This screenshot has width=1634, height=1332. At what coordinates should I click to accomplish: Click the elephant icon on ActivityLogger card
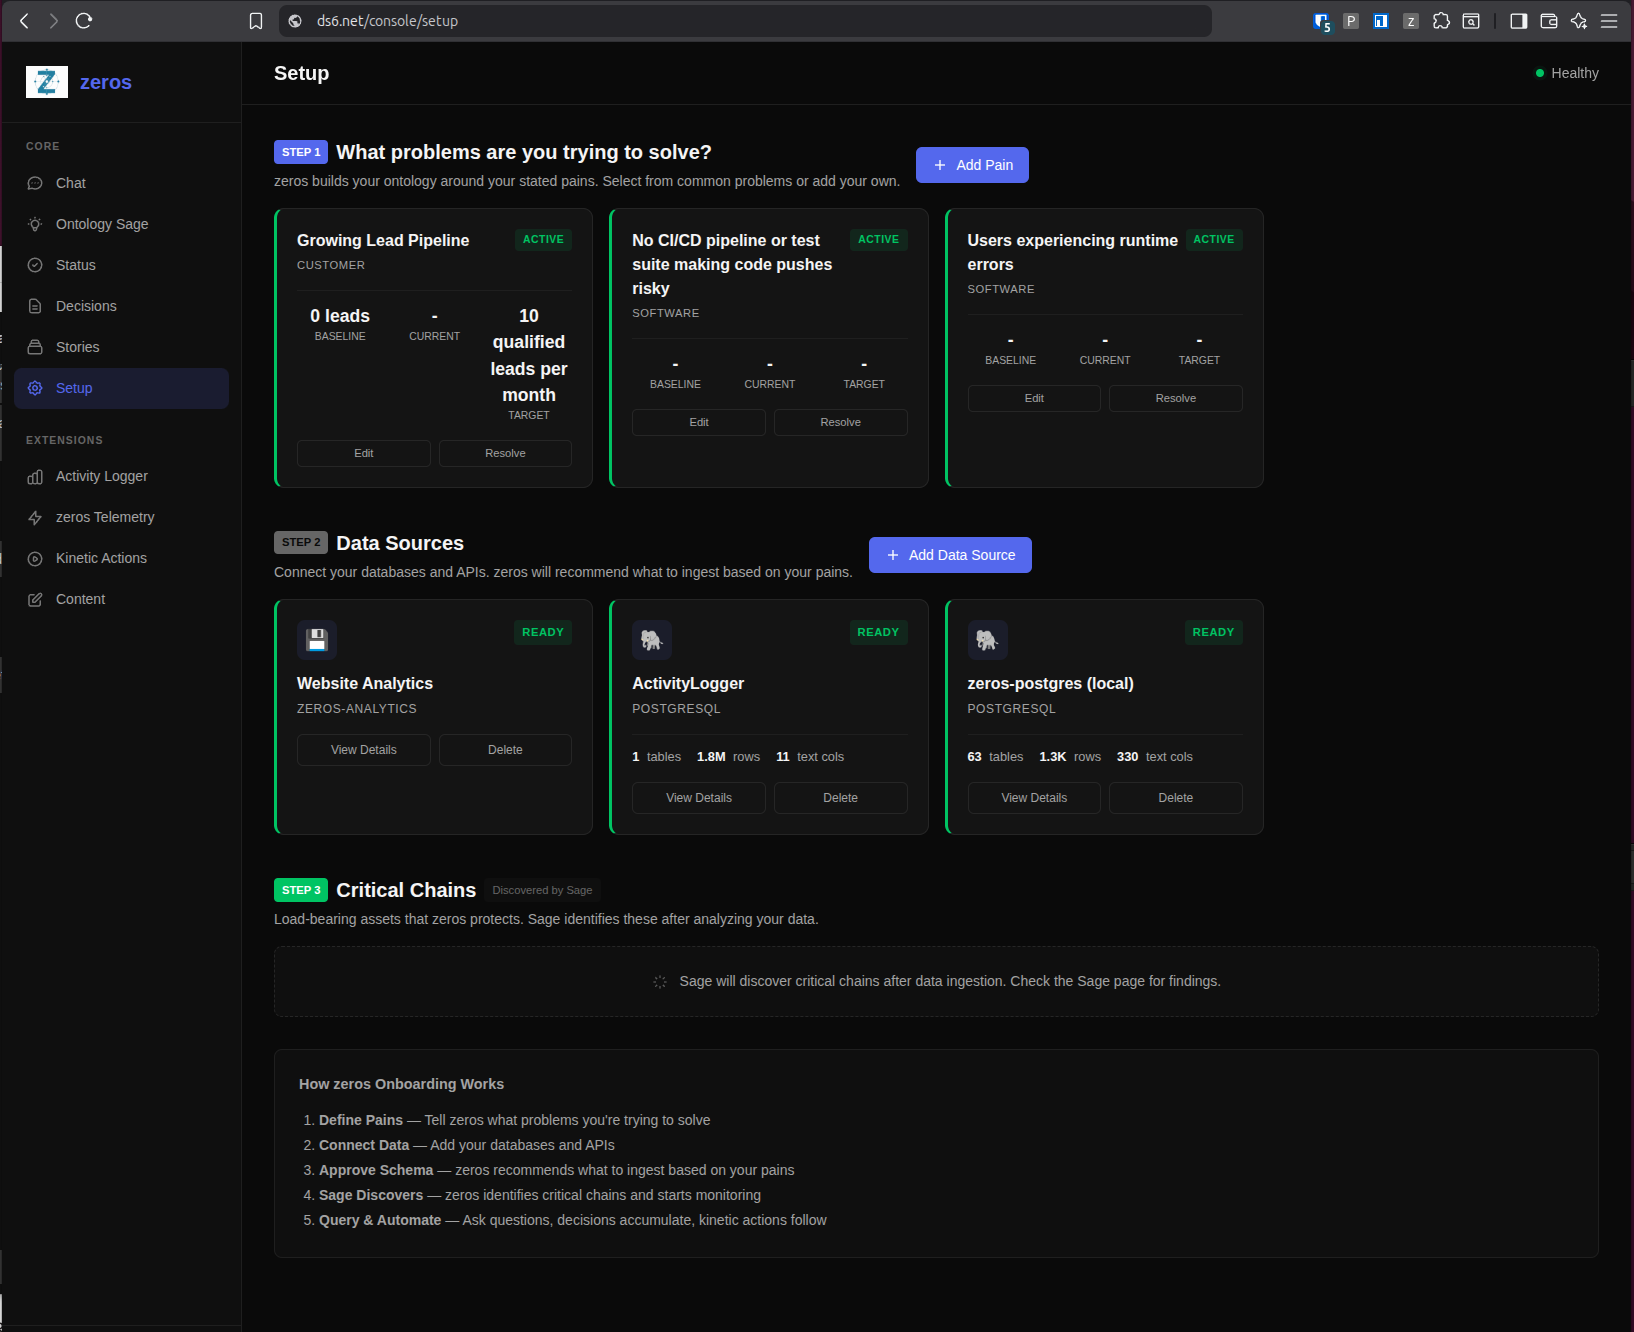651,640
